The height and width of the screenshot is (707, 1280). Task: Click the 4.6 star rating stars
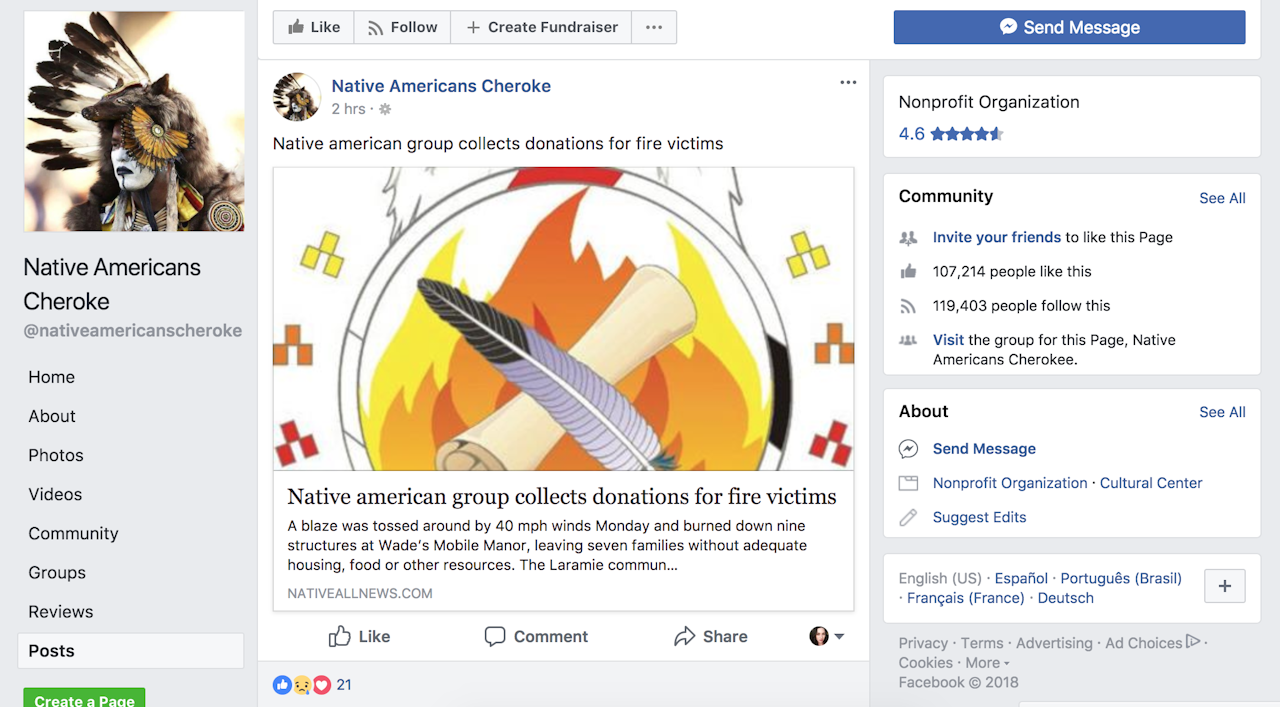pyautogui.click(x=965, y=133)
